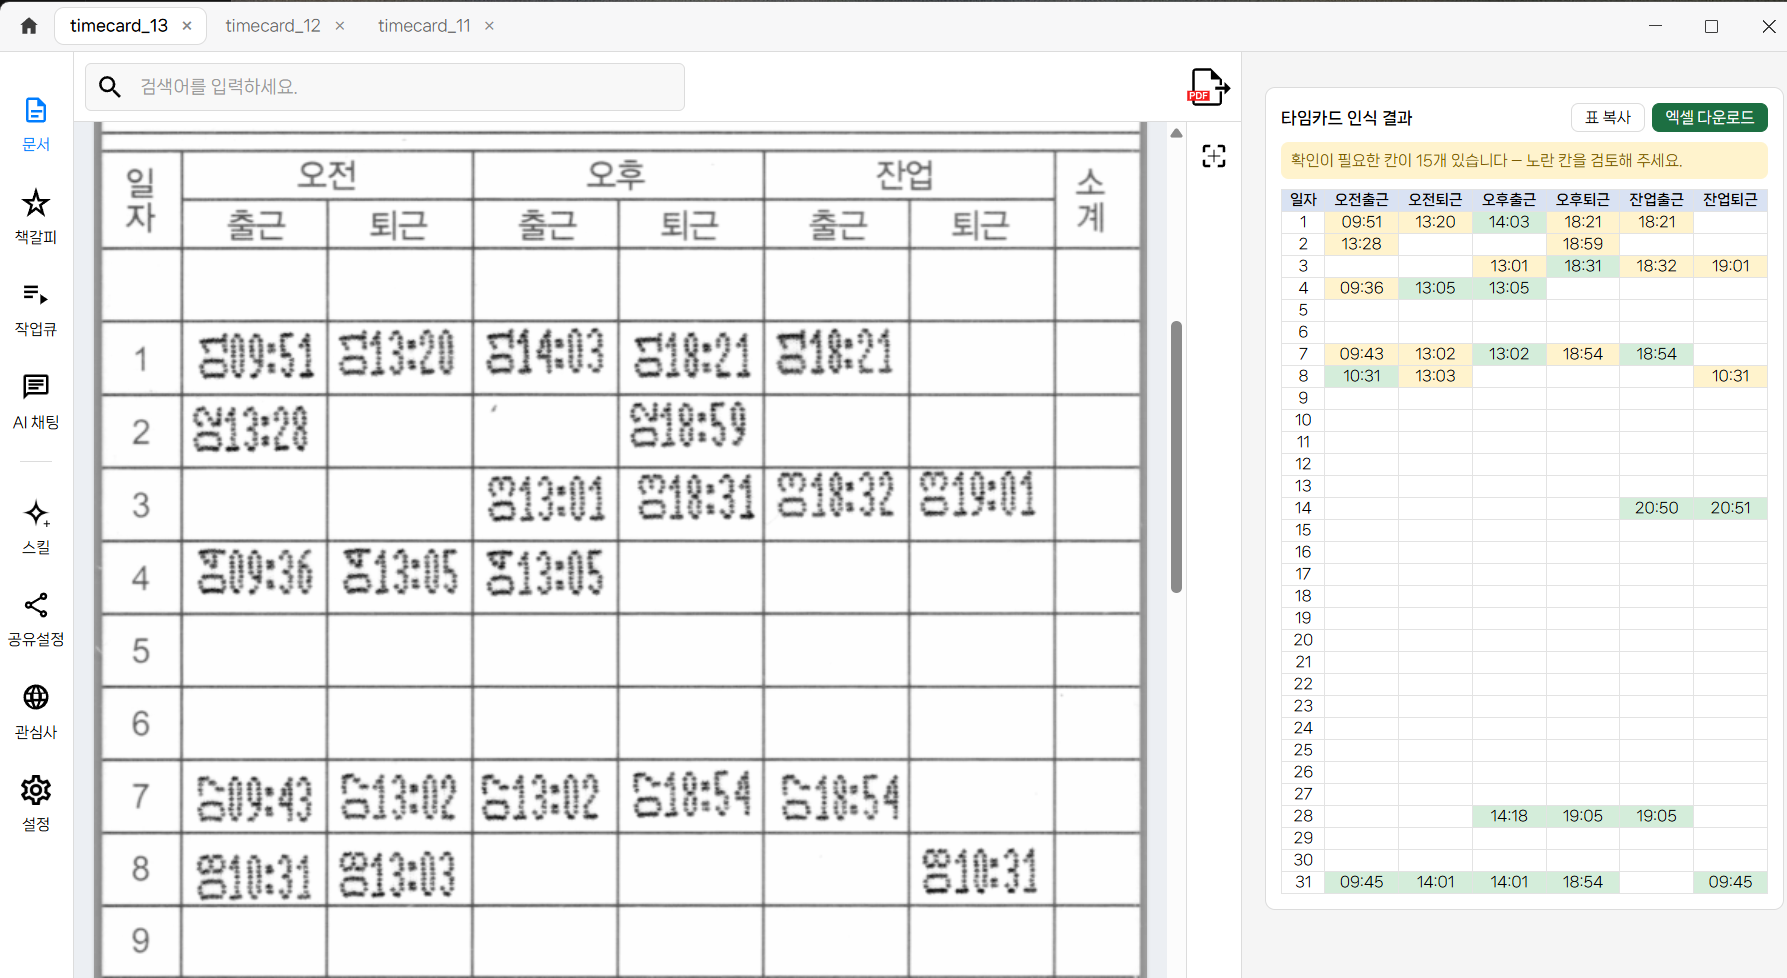Click the 타임카드 인식 결과 panel title
1787x978 pixels.
(x=1347, y=118)
